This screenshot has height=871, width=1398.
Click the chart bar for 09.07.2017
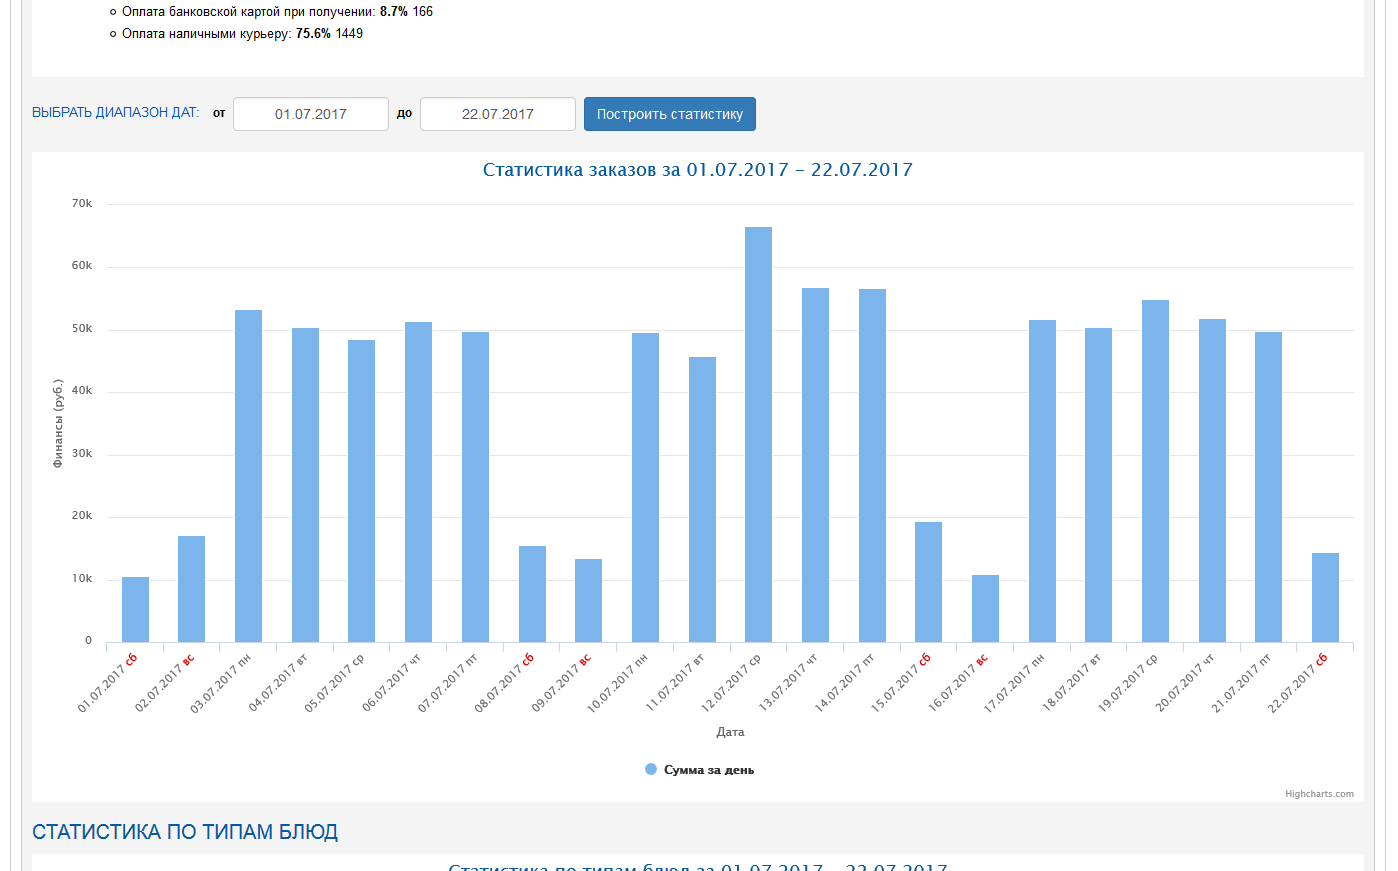tap(589, 600)
